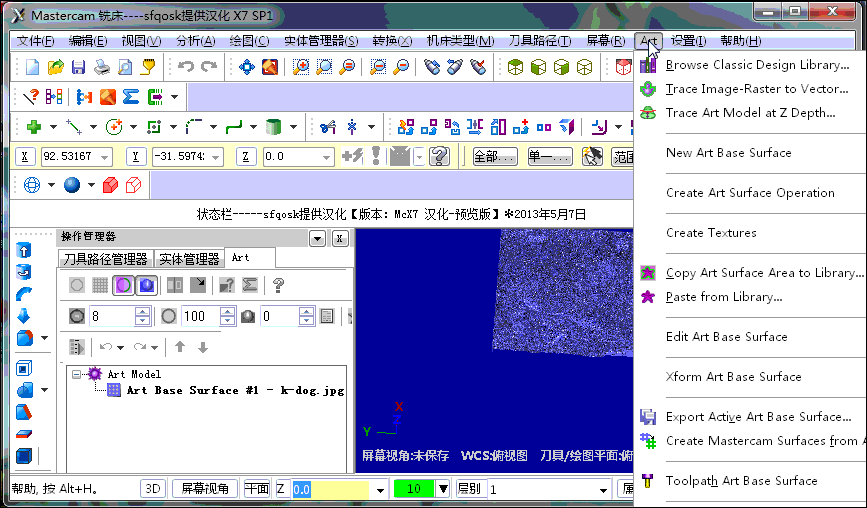The width and height of the screenshot is (867, 508).
Task: Switch to 实体管理器 tab
Action: coord(189,259)
